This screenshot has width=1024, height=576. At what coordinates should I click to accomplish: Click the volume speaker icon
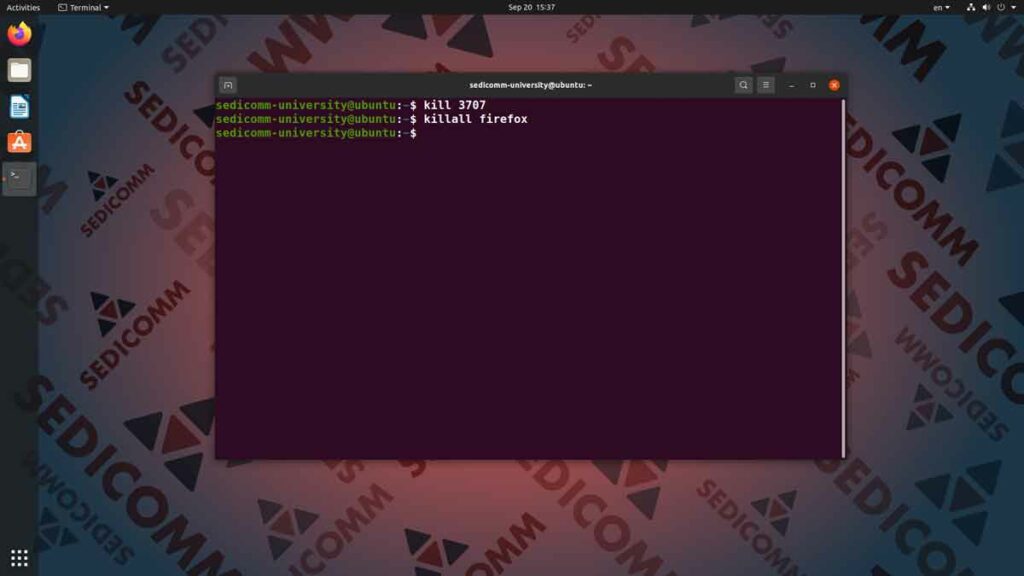click(986, 7)
